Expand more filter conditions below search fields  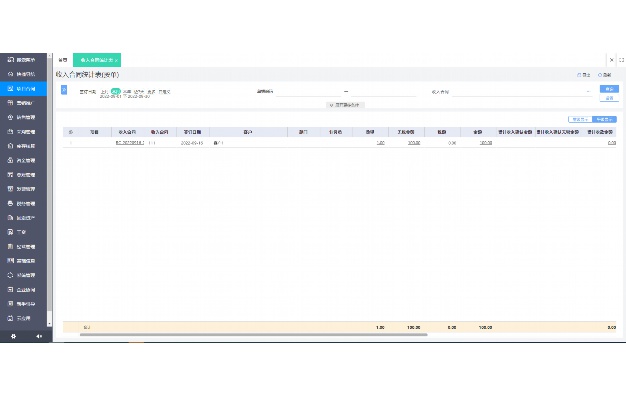point(345,105)
